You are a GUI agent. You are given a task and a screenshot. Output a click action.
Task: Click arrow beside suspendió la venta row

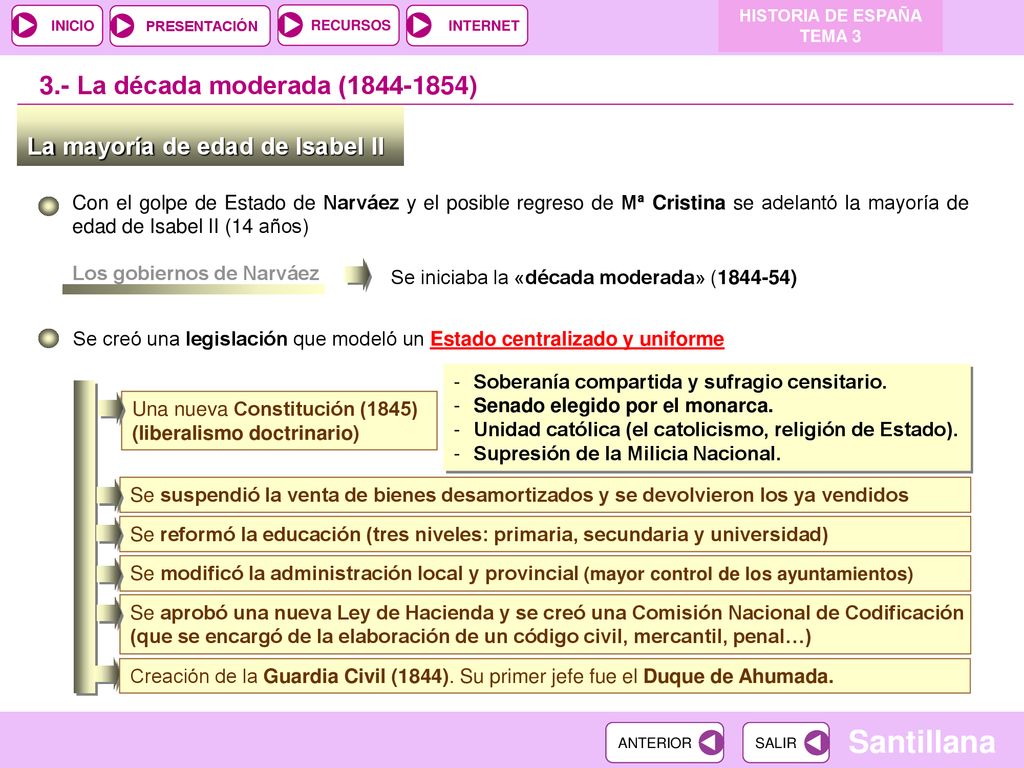[110, 496]
